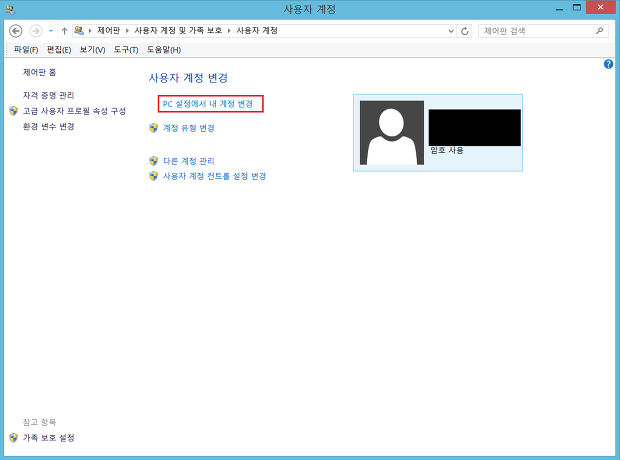620x460 pixels.
Task: Maximize the 사용자 계정 window
Action: (x=577, y=8)
